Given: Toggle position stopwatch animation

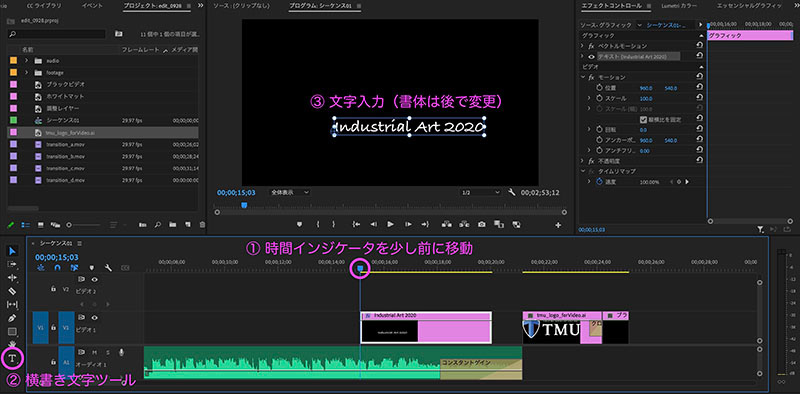Looking at the screenshot, I should pyautogui.click(x=599, y=88).
